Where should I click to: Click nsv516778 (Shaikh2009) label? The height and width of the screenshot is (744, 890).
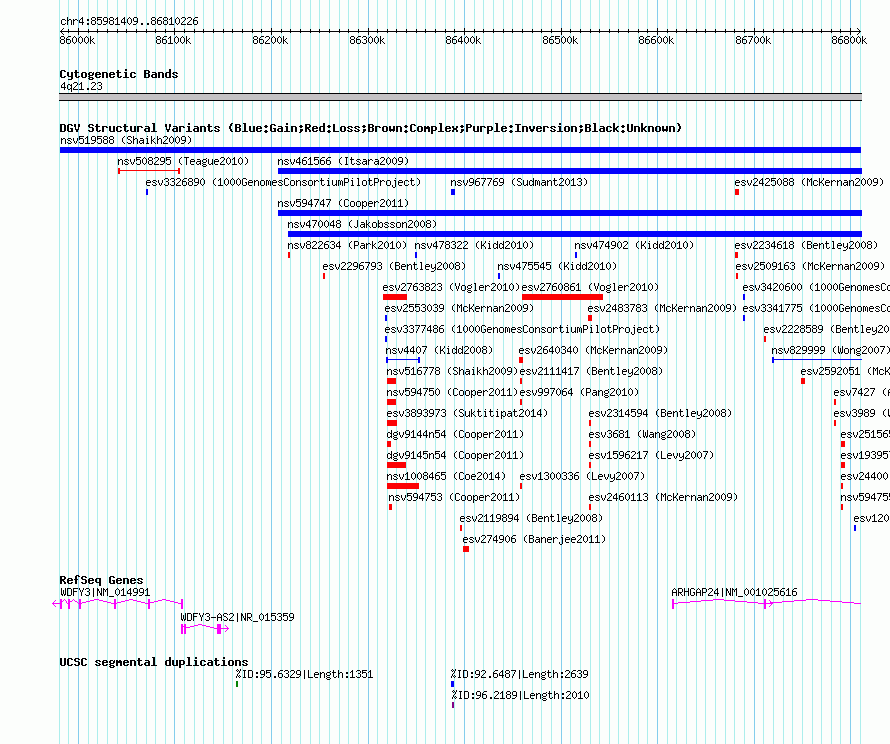(452, 371)
